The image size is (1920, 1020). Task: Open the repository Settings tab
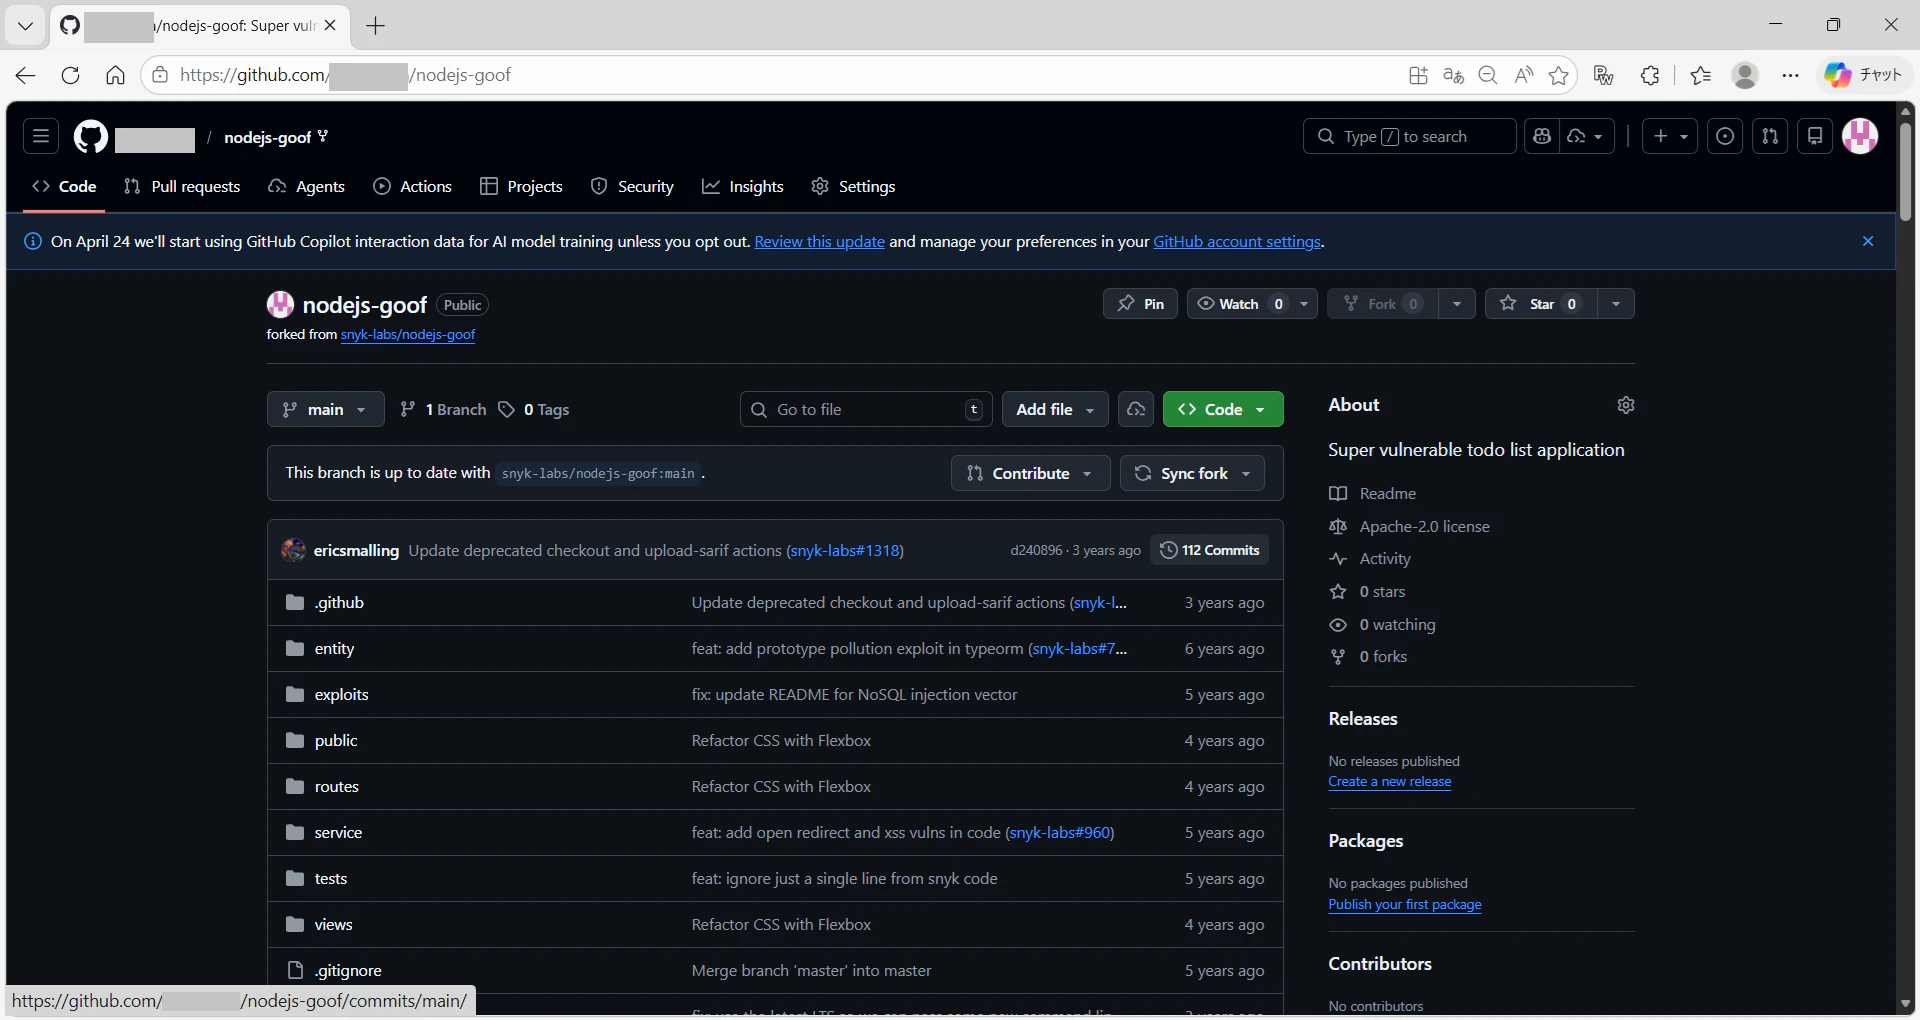(853, 187)
